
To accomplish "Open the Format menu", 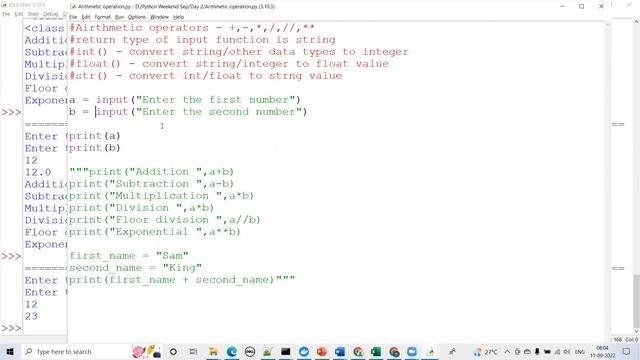I will click(102, 17).
